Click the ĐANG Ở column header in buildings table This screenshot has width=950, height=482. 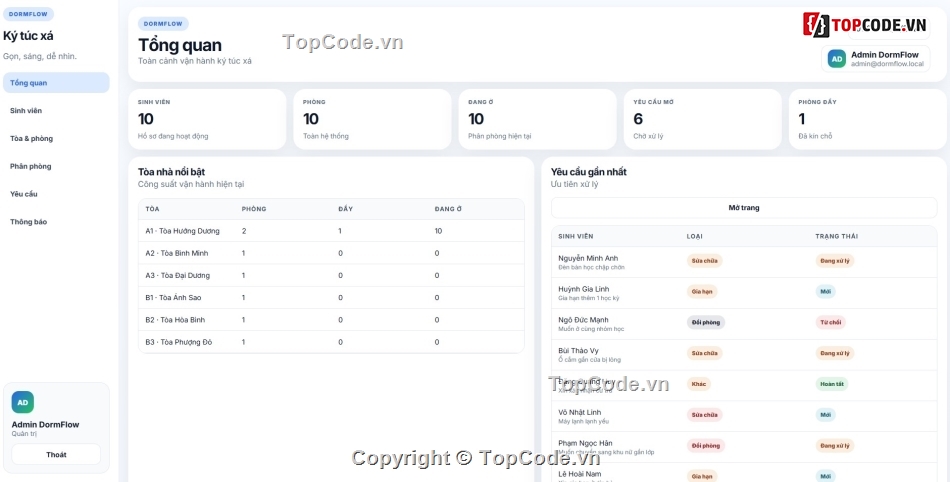click(x=448, y=209)
